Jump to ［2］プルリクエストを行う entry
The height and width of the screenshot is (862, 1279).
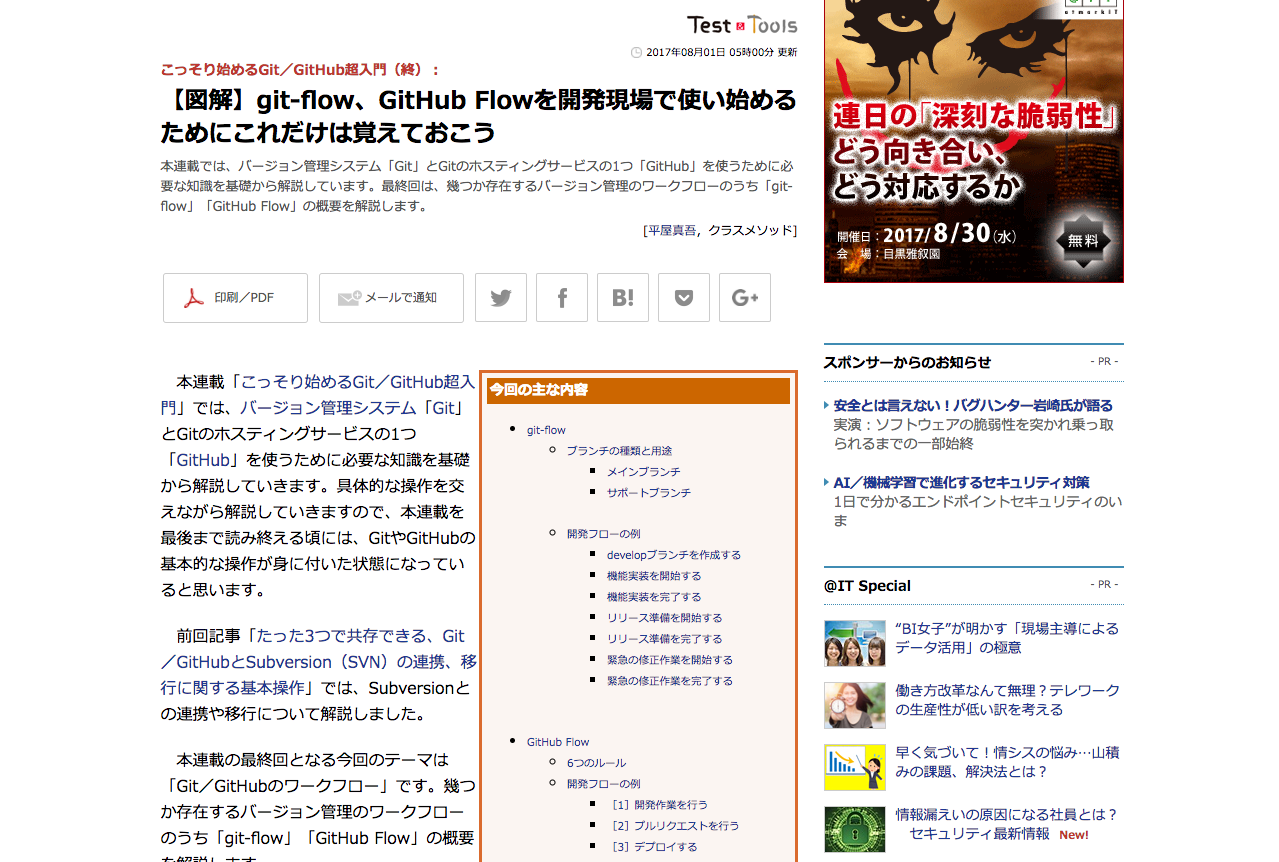click(x=673, y=826)
